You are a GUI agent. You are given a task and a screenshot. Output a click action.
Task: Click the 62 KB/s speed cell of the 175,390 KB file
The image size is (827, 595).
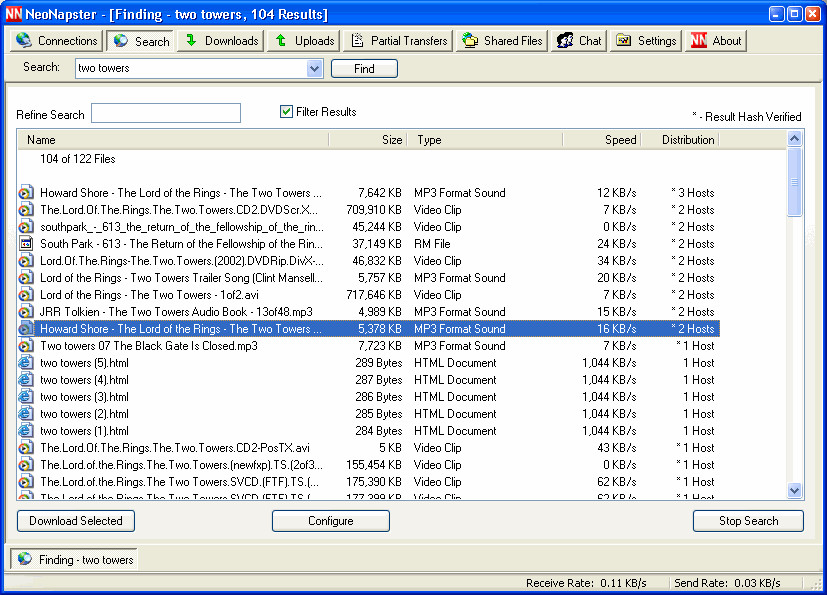coord(617,482)
